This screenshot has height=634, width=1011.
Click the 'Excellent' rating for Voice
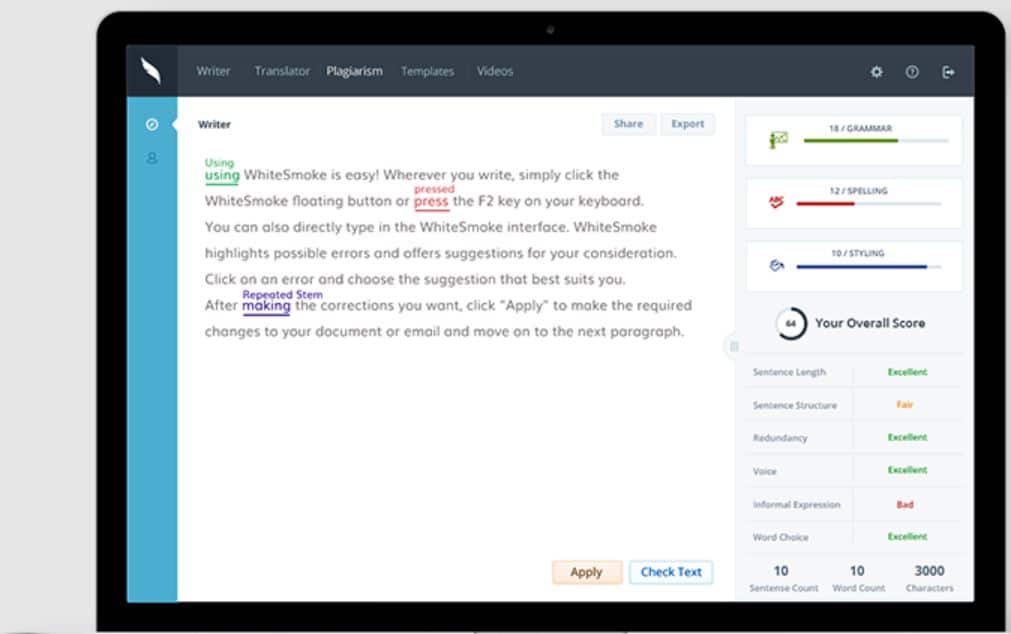tap(907, 470)
